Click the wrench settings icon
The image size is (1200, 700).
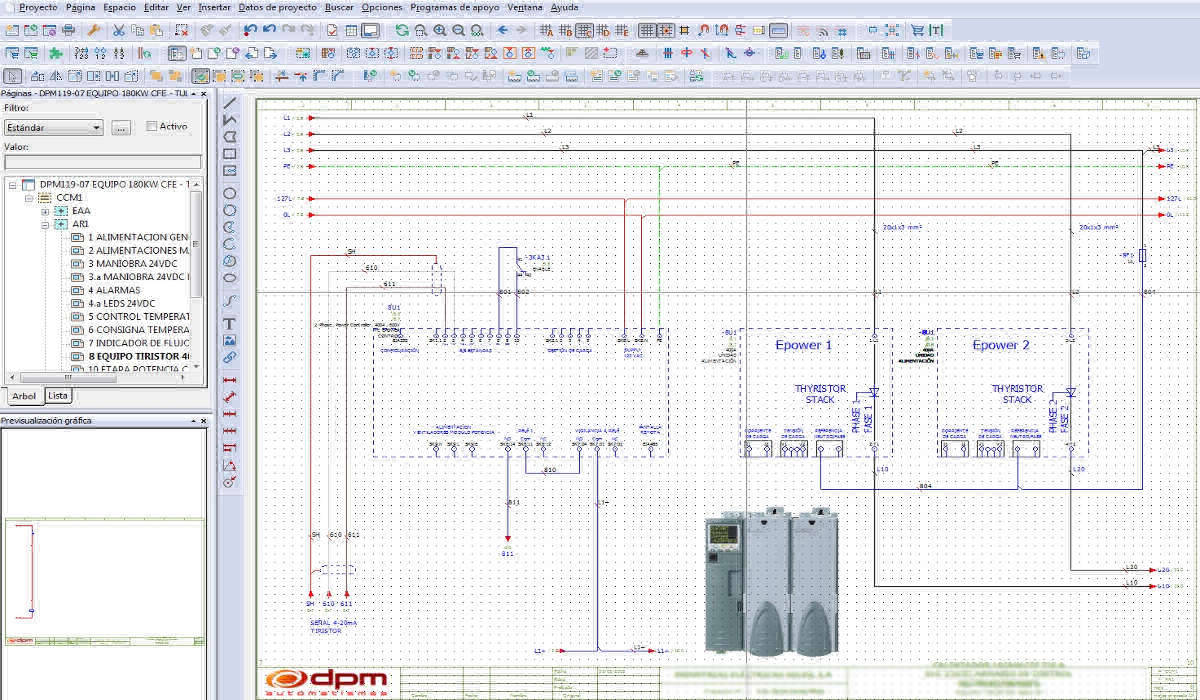coord(95,30)
